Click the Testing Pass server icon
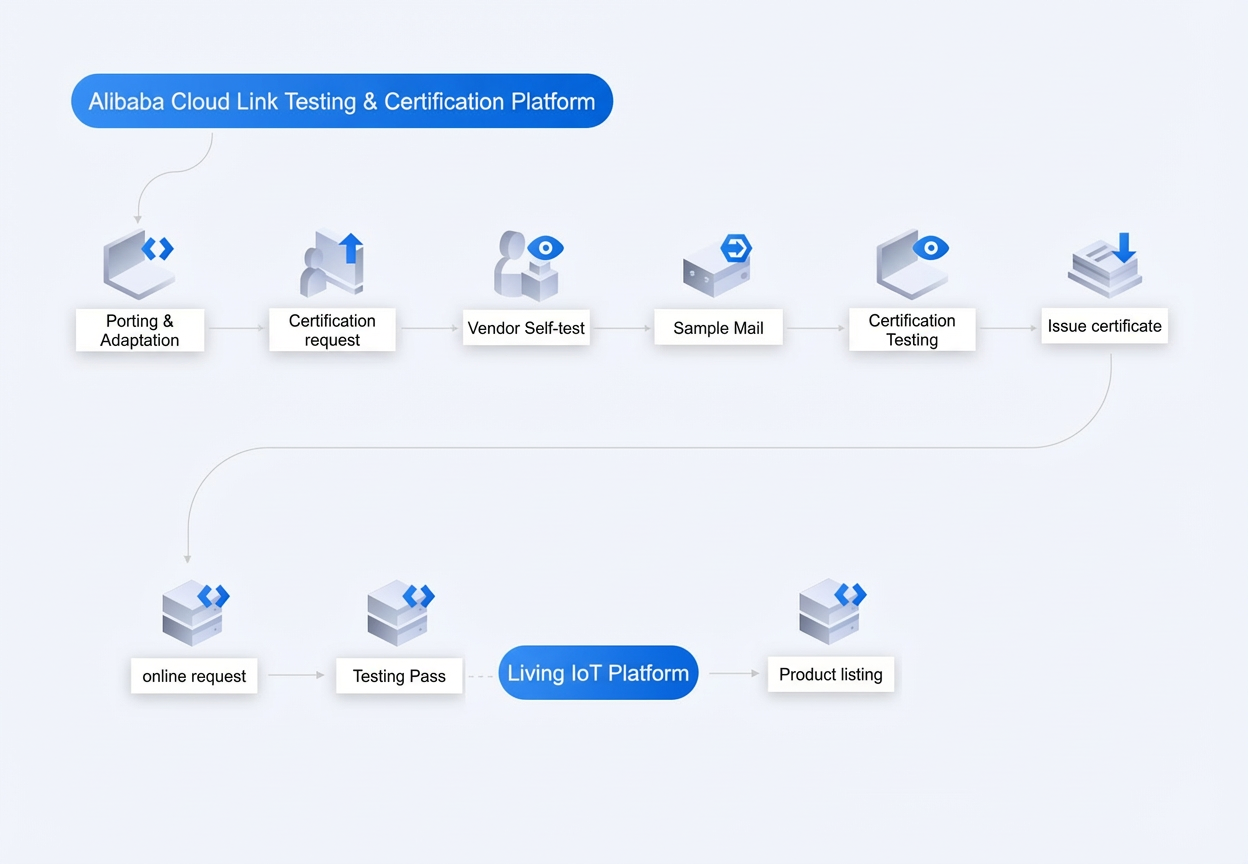Screen dimensions: 1248x864 (400, 612)
